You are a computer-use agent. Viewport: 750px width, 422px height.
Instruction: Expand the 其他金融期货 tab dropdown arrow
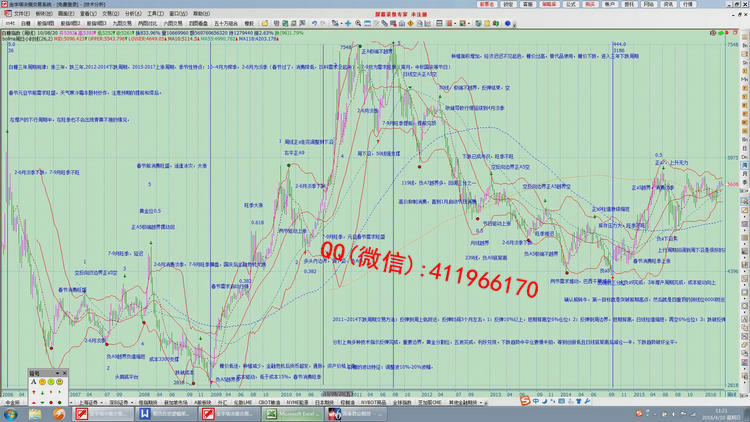pyautogui.click(x=481, y=402)
